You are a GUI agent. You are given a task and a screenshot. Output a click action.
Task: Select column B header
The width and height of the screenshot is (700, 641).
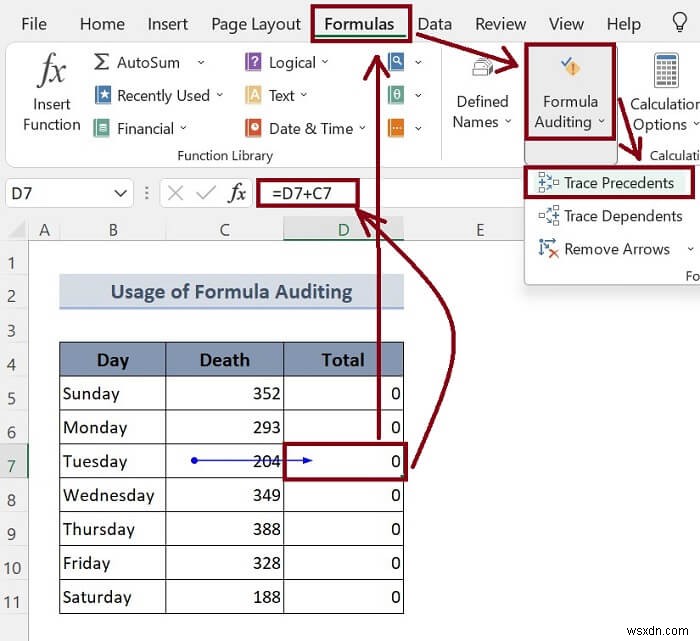tap(113, 230)
